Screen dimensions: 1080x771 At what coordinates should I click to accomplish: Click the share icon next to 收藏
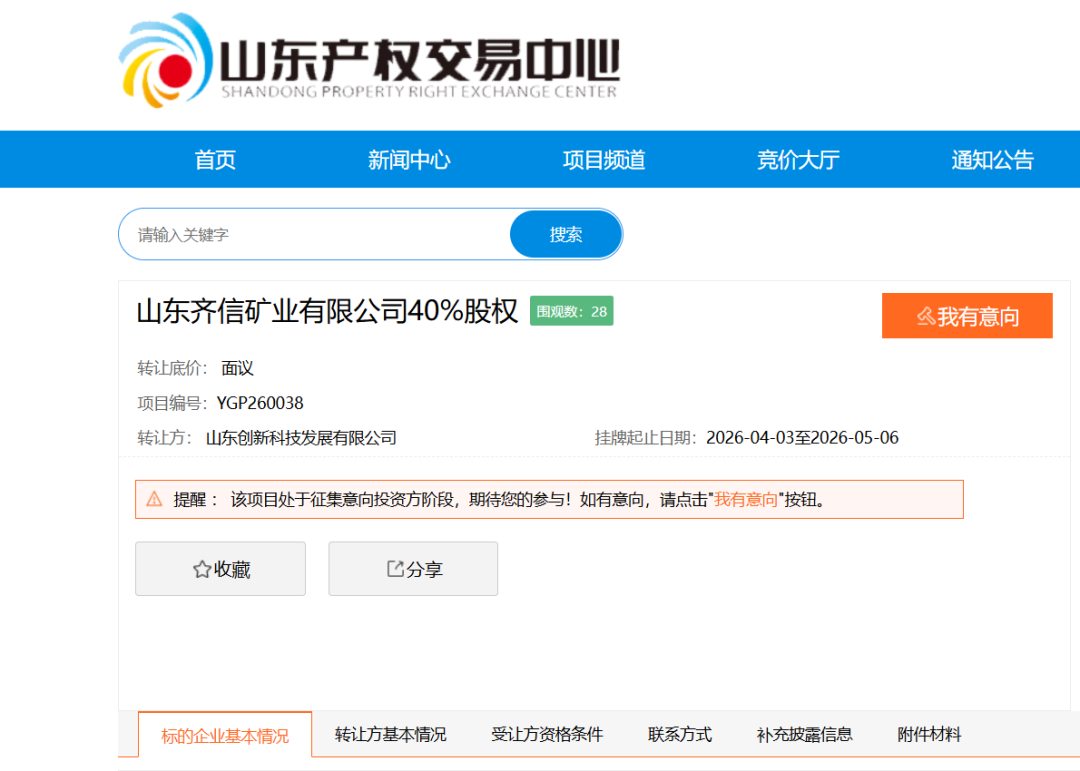coord(394,568)
